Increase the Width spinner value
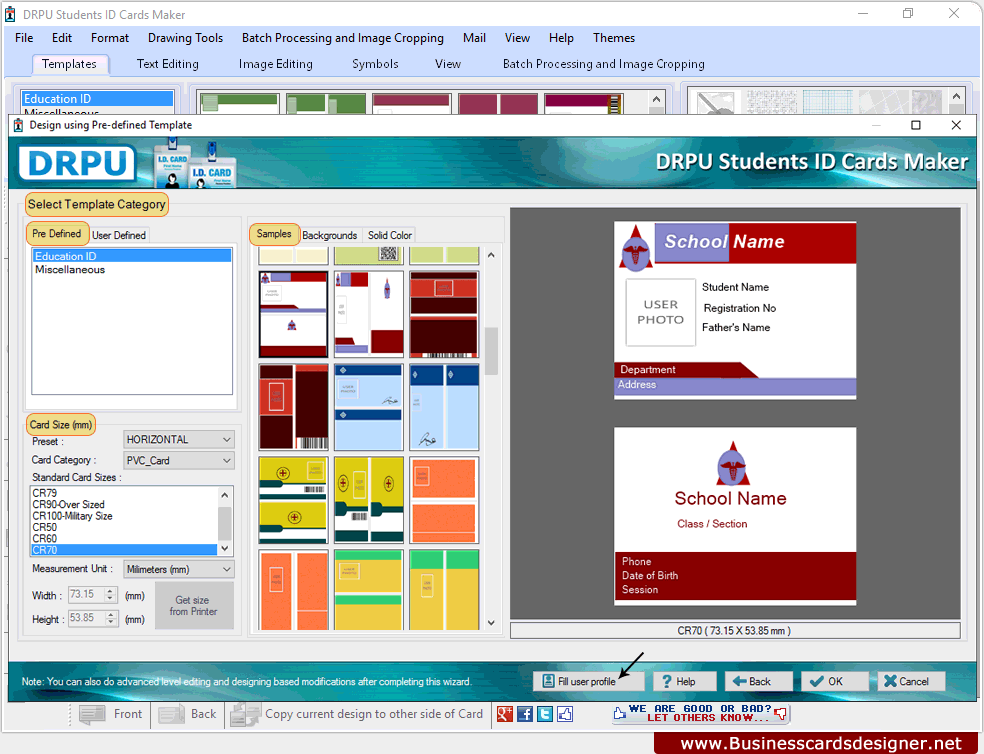The height and width of the screenshot is (754, 984). (110, 591)
